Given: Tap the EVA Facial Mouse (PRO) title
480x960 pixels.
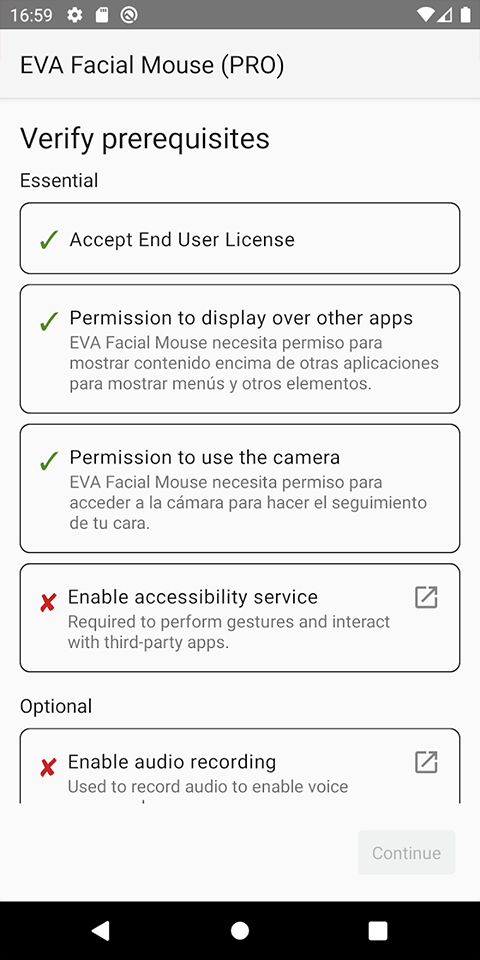Looking at the screenshot, I should 152,65.
